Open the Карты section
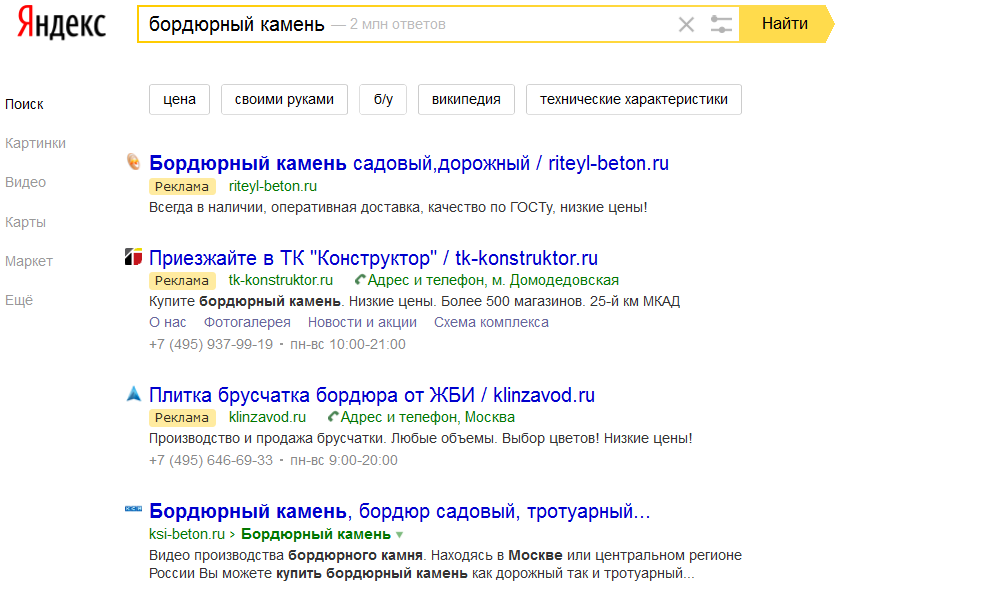This screenshot has height=591, width=1004. [x=25, y=222]
